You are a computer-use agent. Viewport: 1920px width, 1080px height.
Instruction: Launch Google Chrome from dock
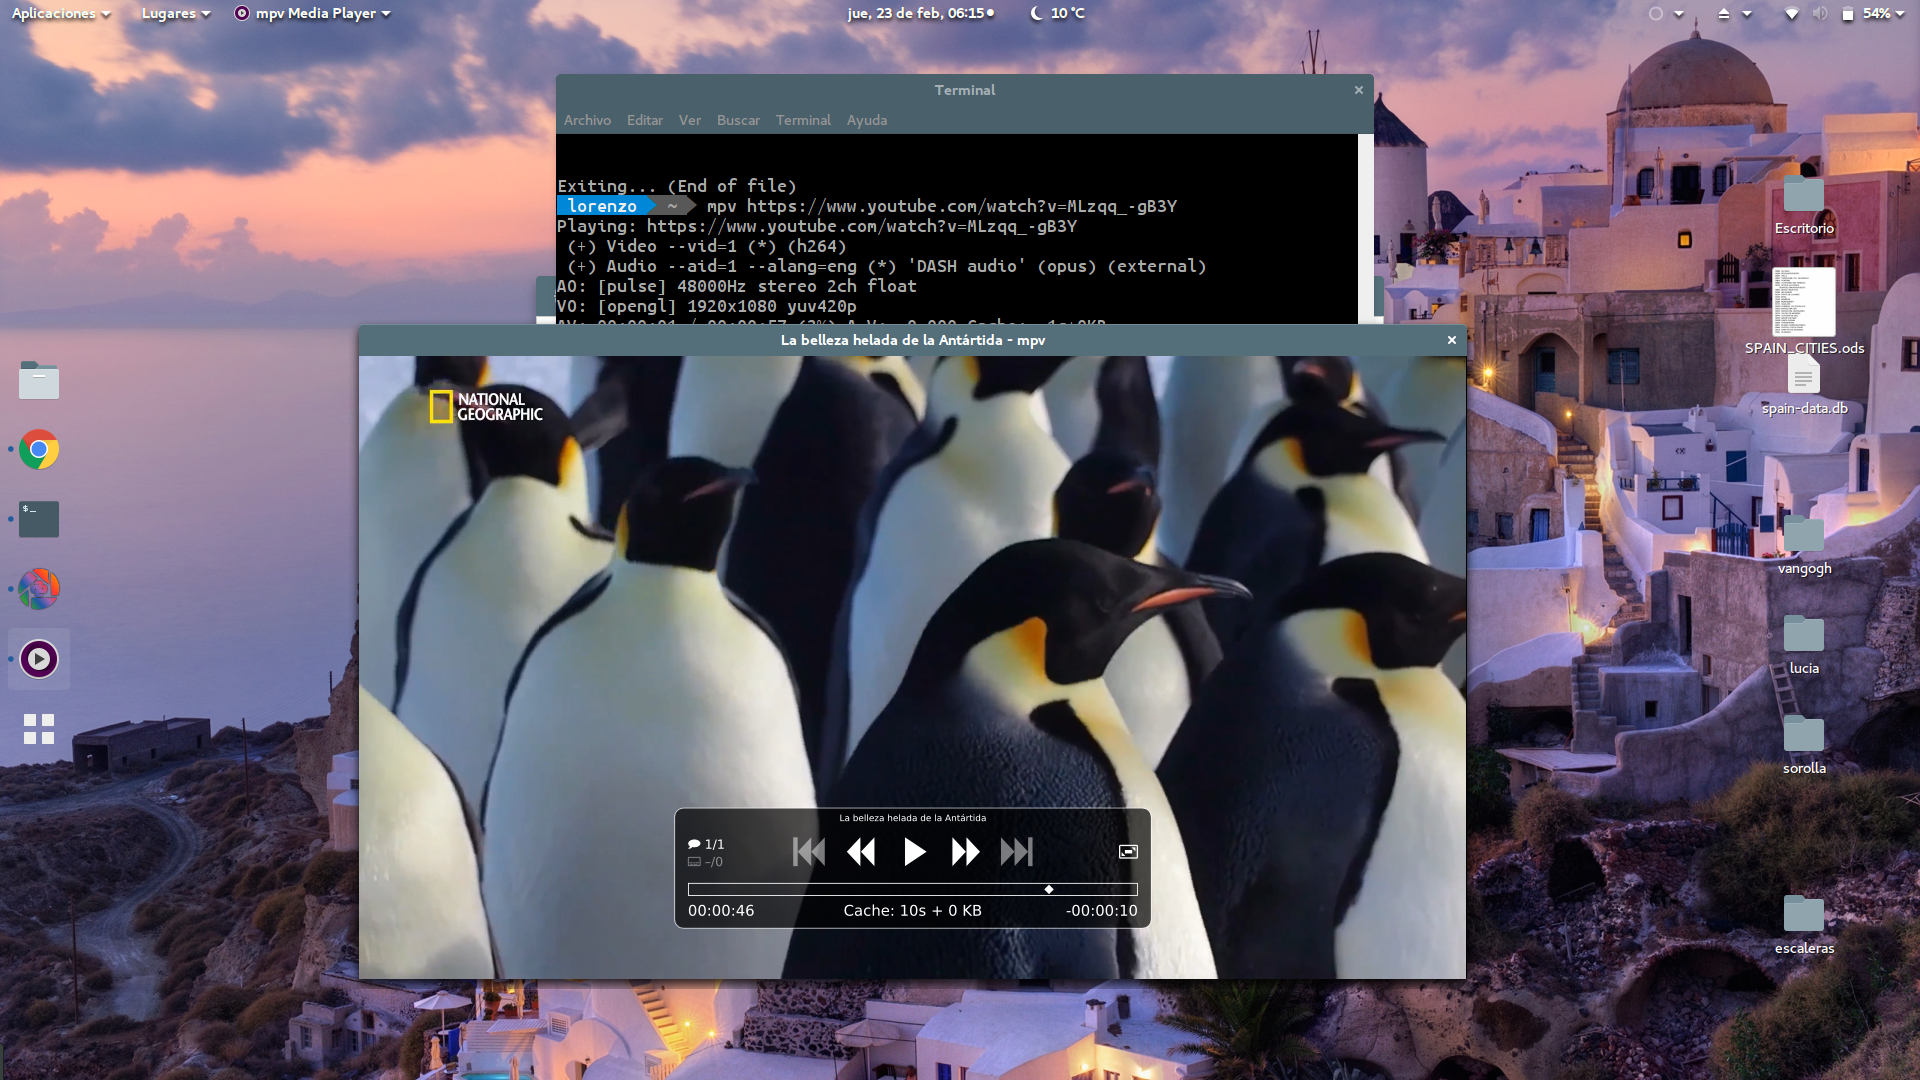tap(39, 450)
